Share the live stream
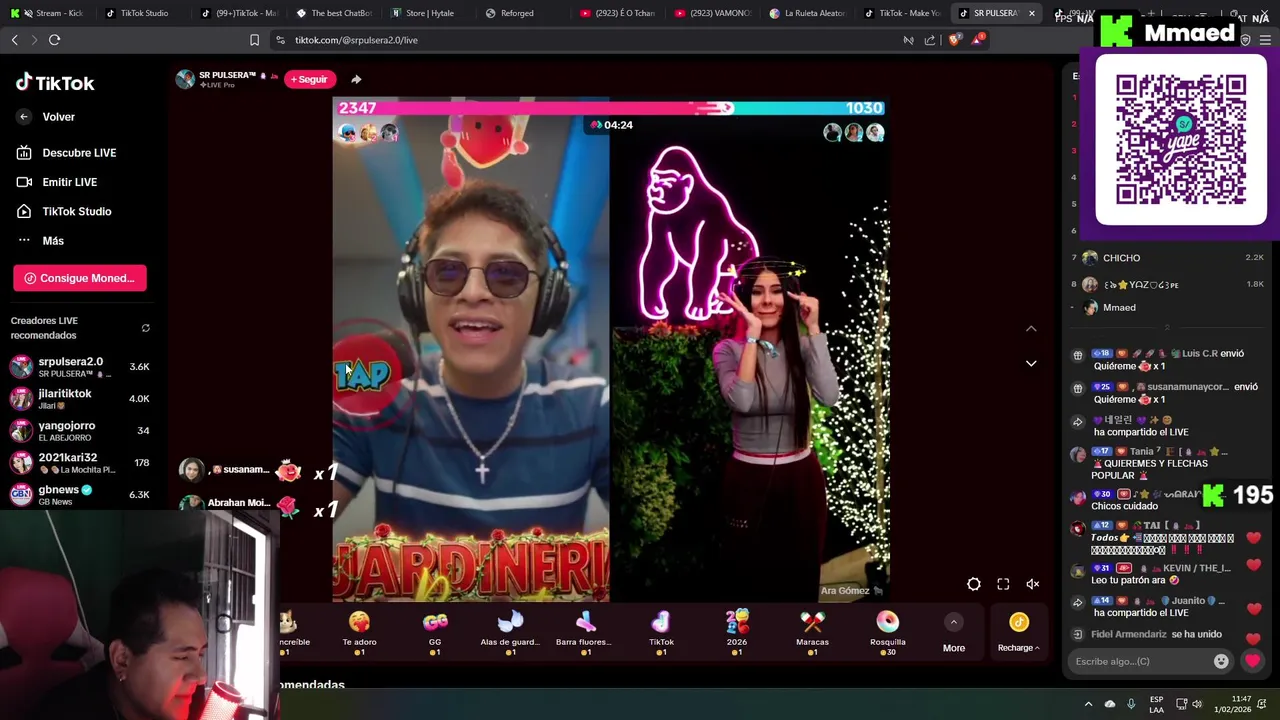This screenshot has width=1280, height=720. point(356,79)
